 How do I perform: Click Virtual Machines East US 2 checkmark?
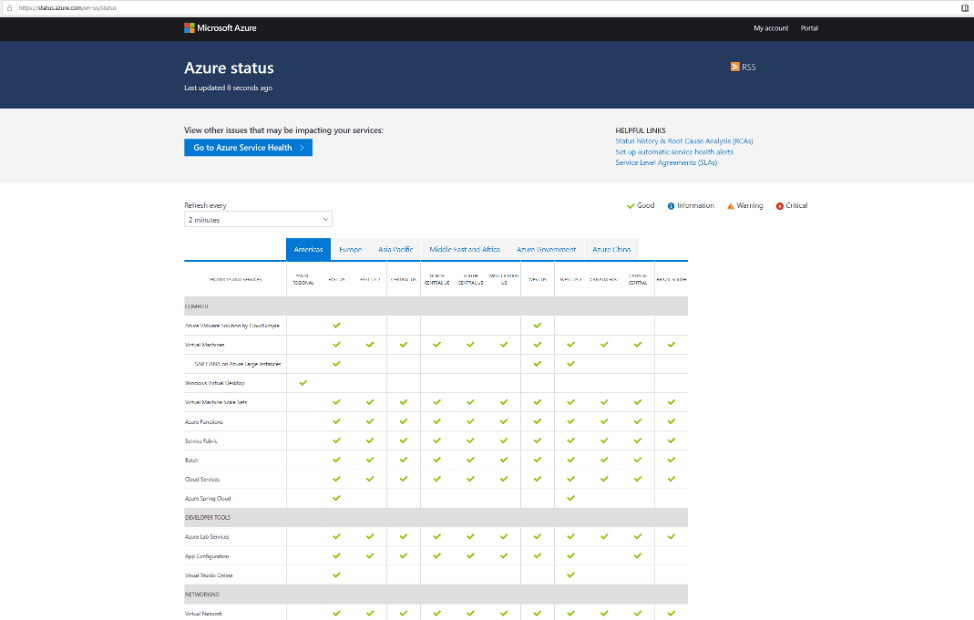pyautogui.click(x=370, y=345)
